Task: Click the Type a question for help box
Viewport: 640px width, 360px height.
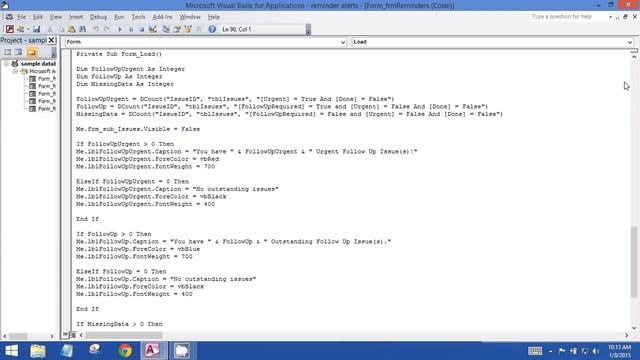Action: (567, 17)
